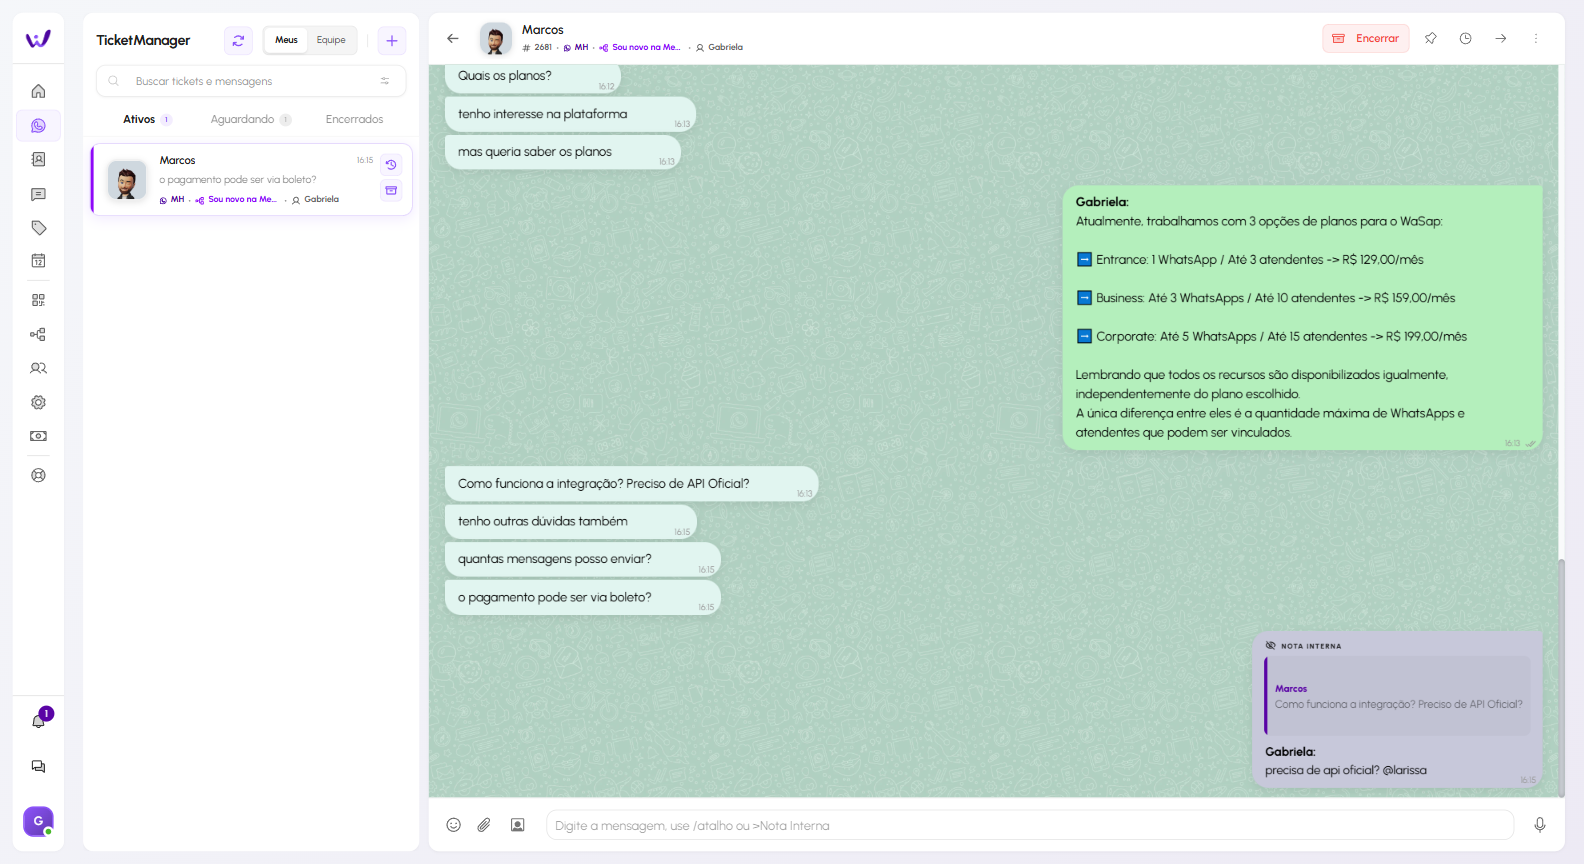Viewport: 1584px width, 864px height.
Task: Open the search filter options icon
Action: tap(385, 81)
